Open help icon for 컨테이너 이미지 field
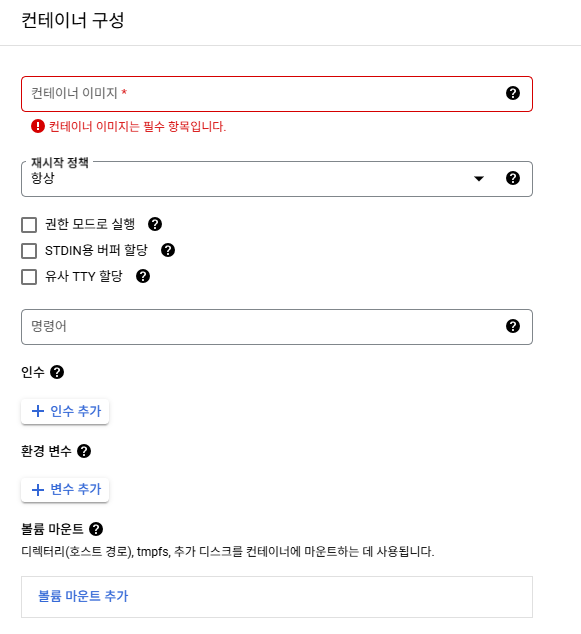 click(x=513, y=93)
